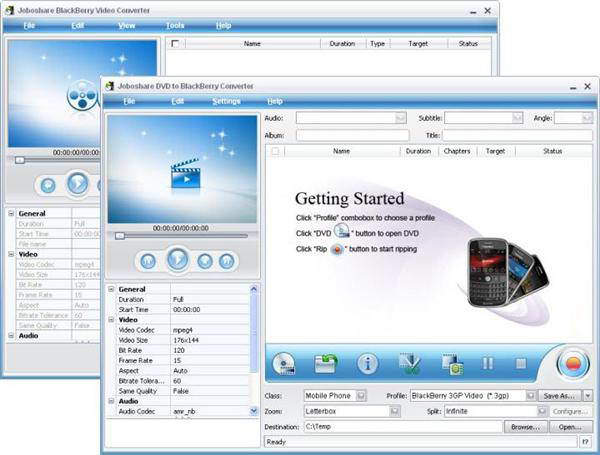Collapse Audio section in DVD converter properties
The width and height of the screenshot is (600, 455).
click(x=111, y=401)
